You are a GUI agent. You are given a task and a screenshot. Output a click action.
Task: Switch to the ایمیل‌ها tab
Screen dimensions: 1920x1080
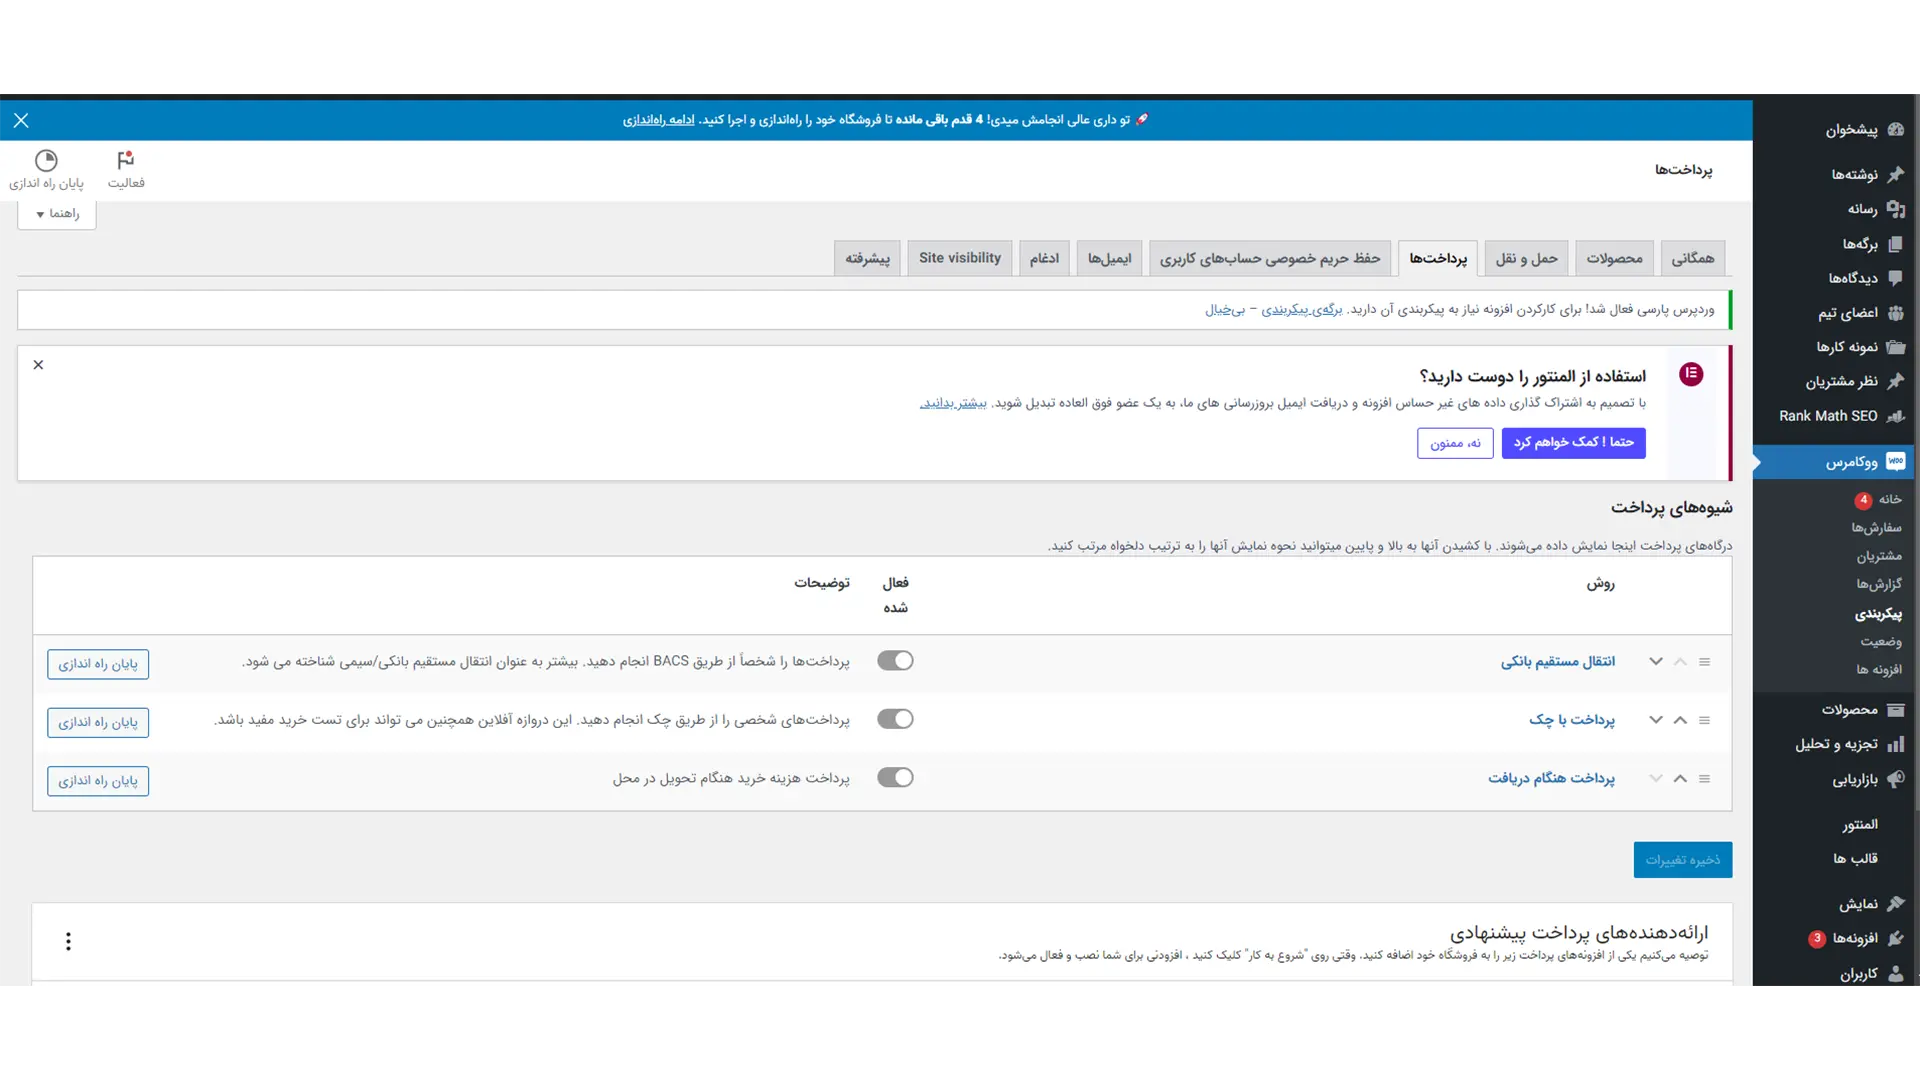tap(1109, 258)
